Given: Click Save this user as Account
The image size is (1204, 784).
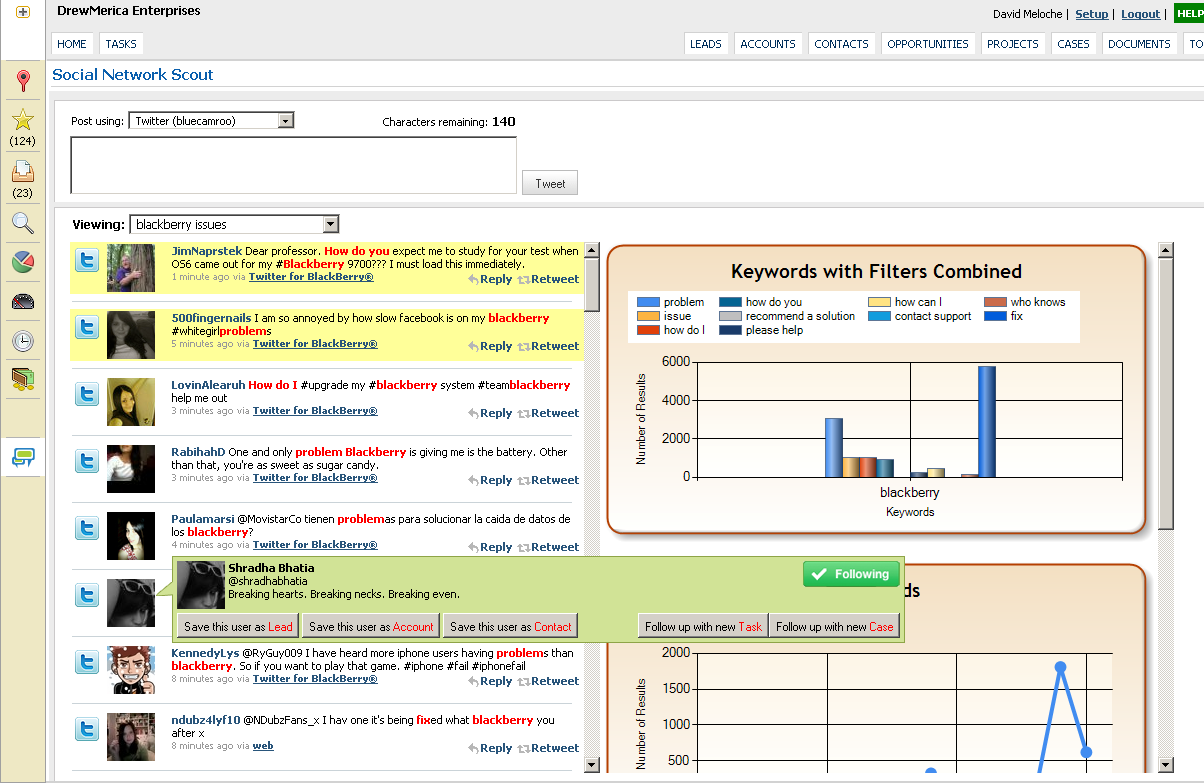Looking at the screenshot, I should click(371, 627).
